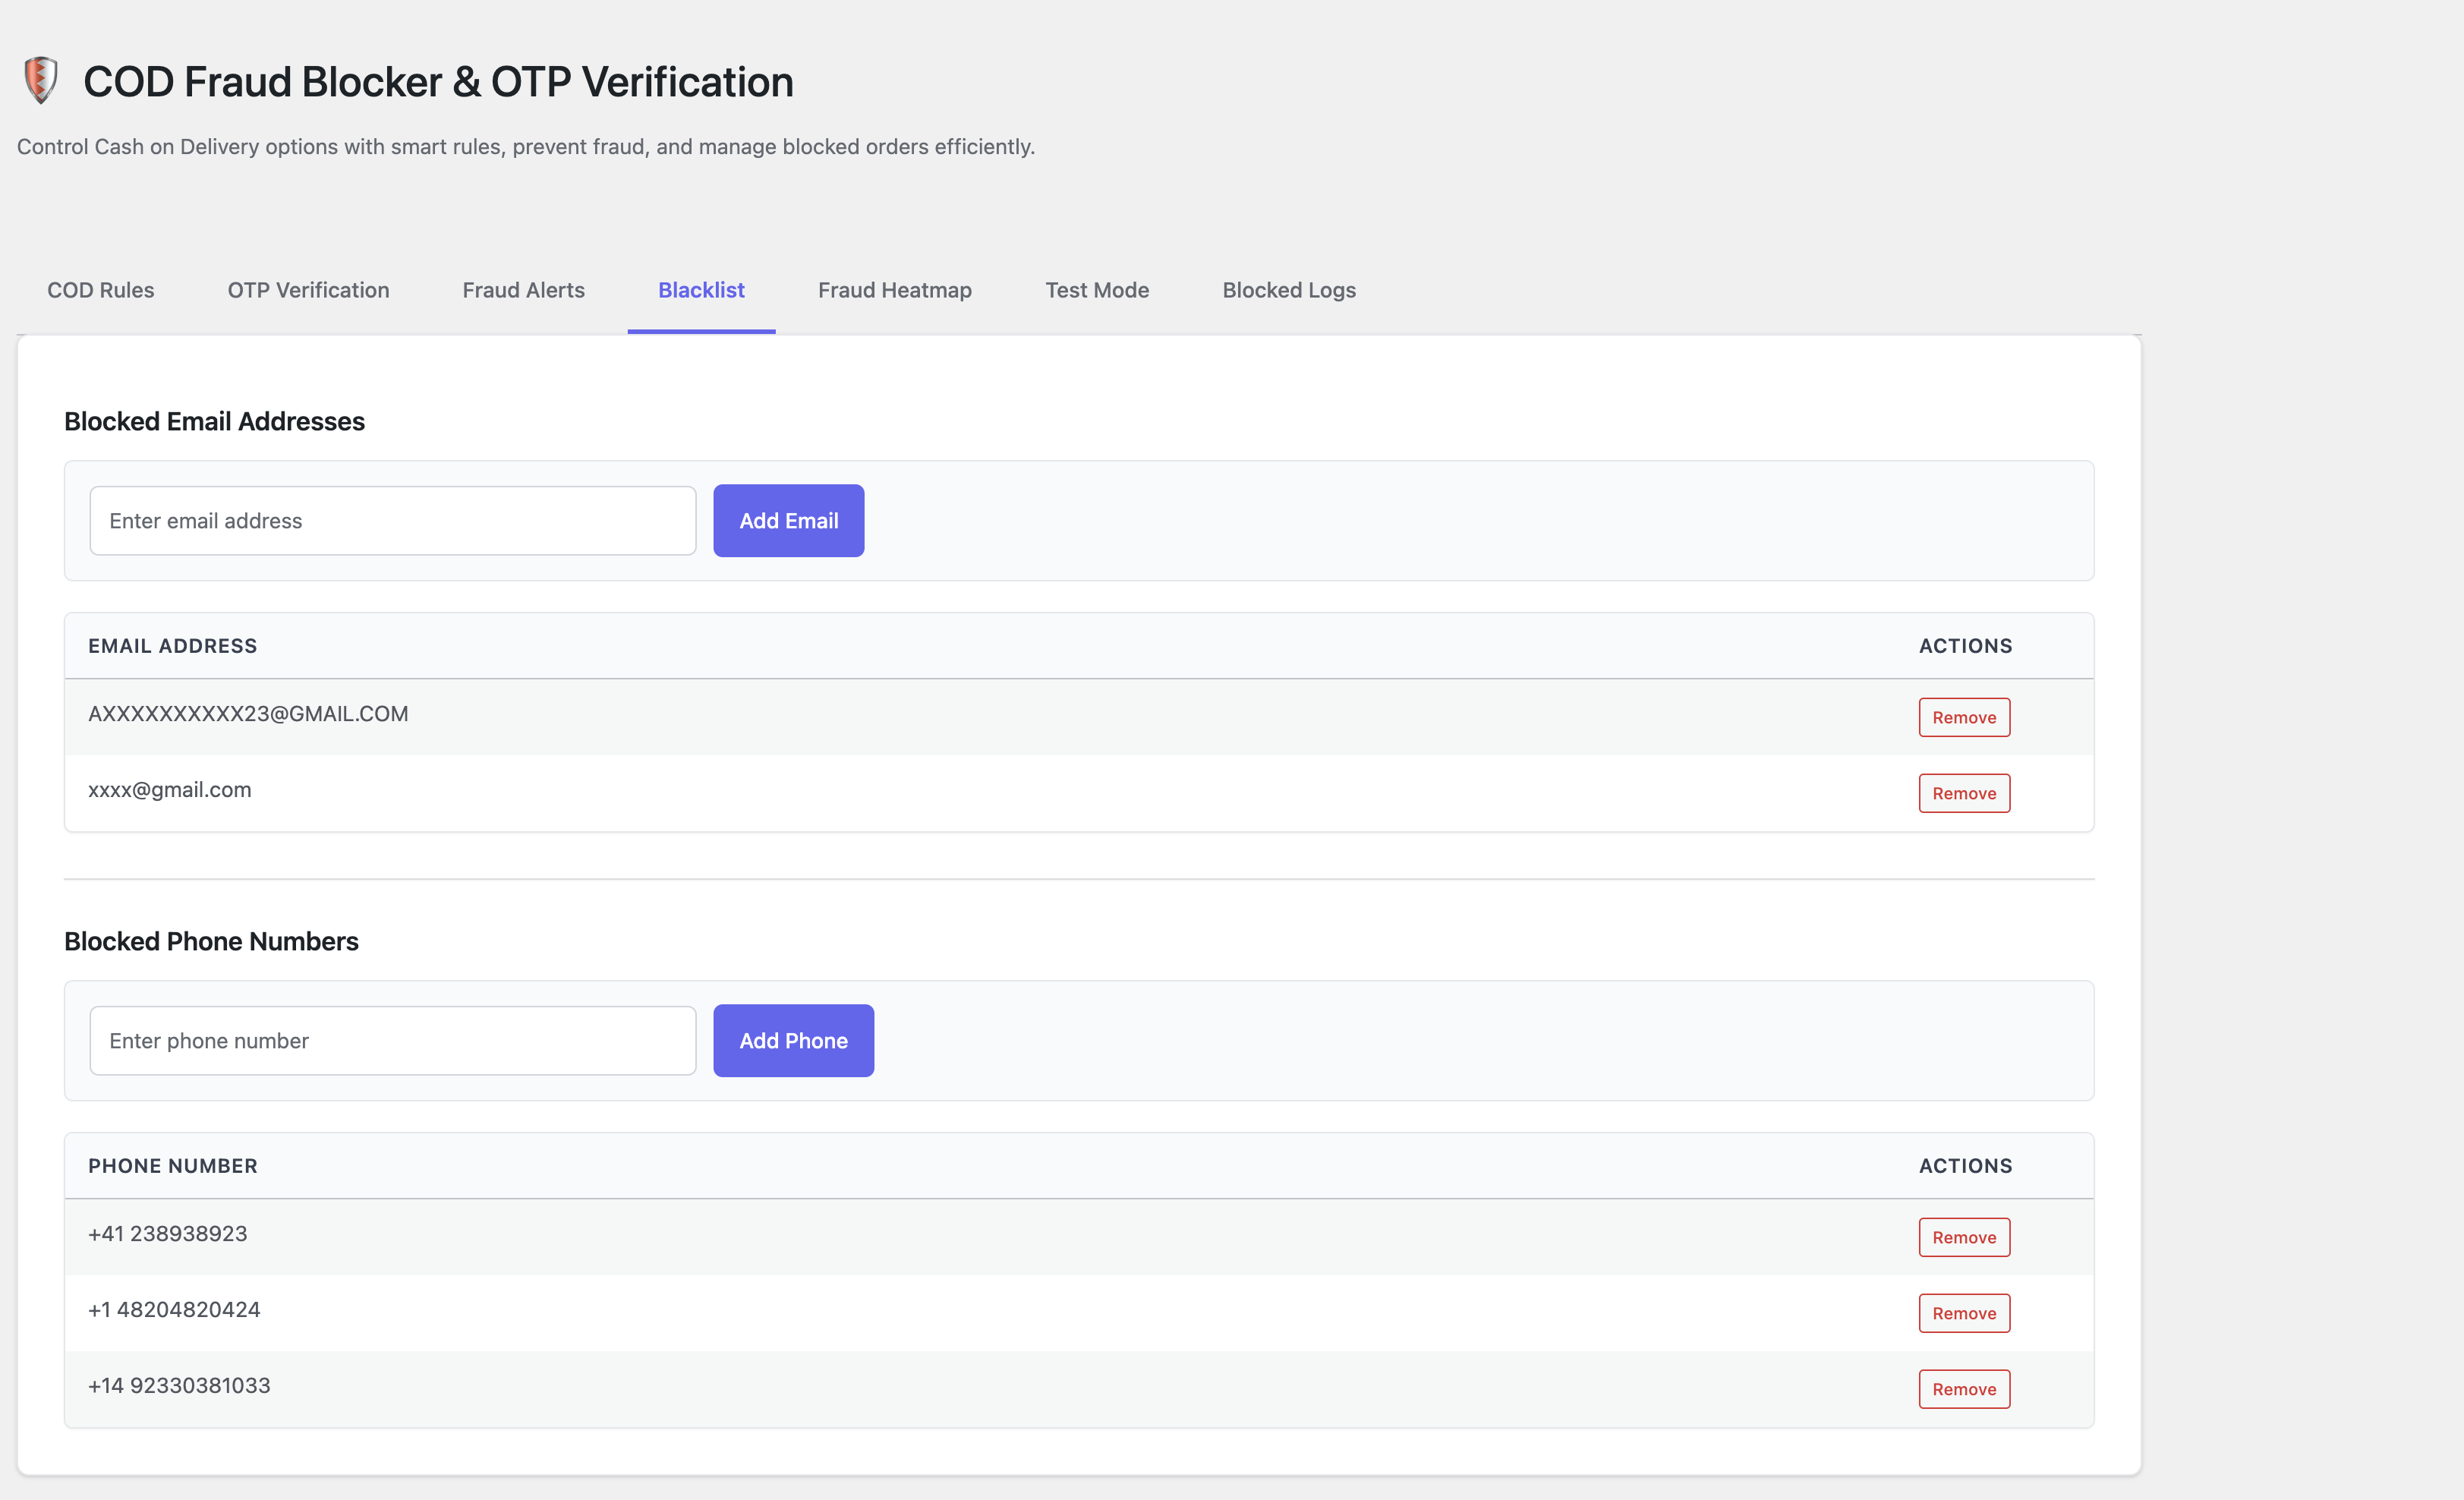Switch to the Blacklist tab
The image size is (2464, 1500).
click(x=701, y=290)
